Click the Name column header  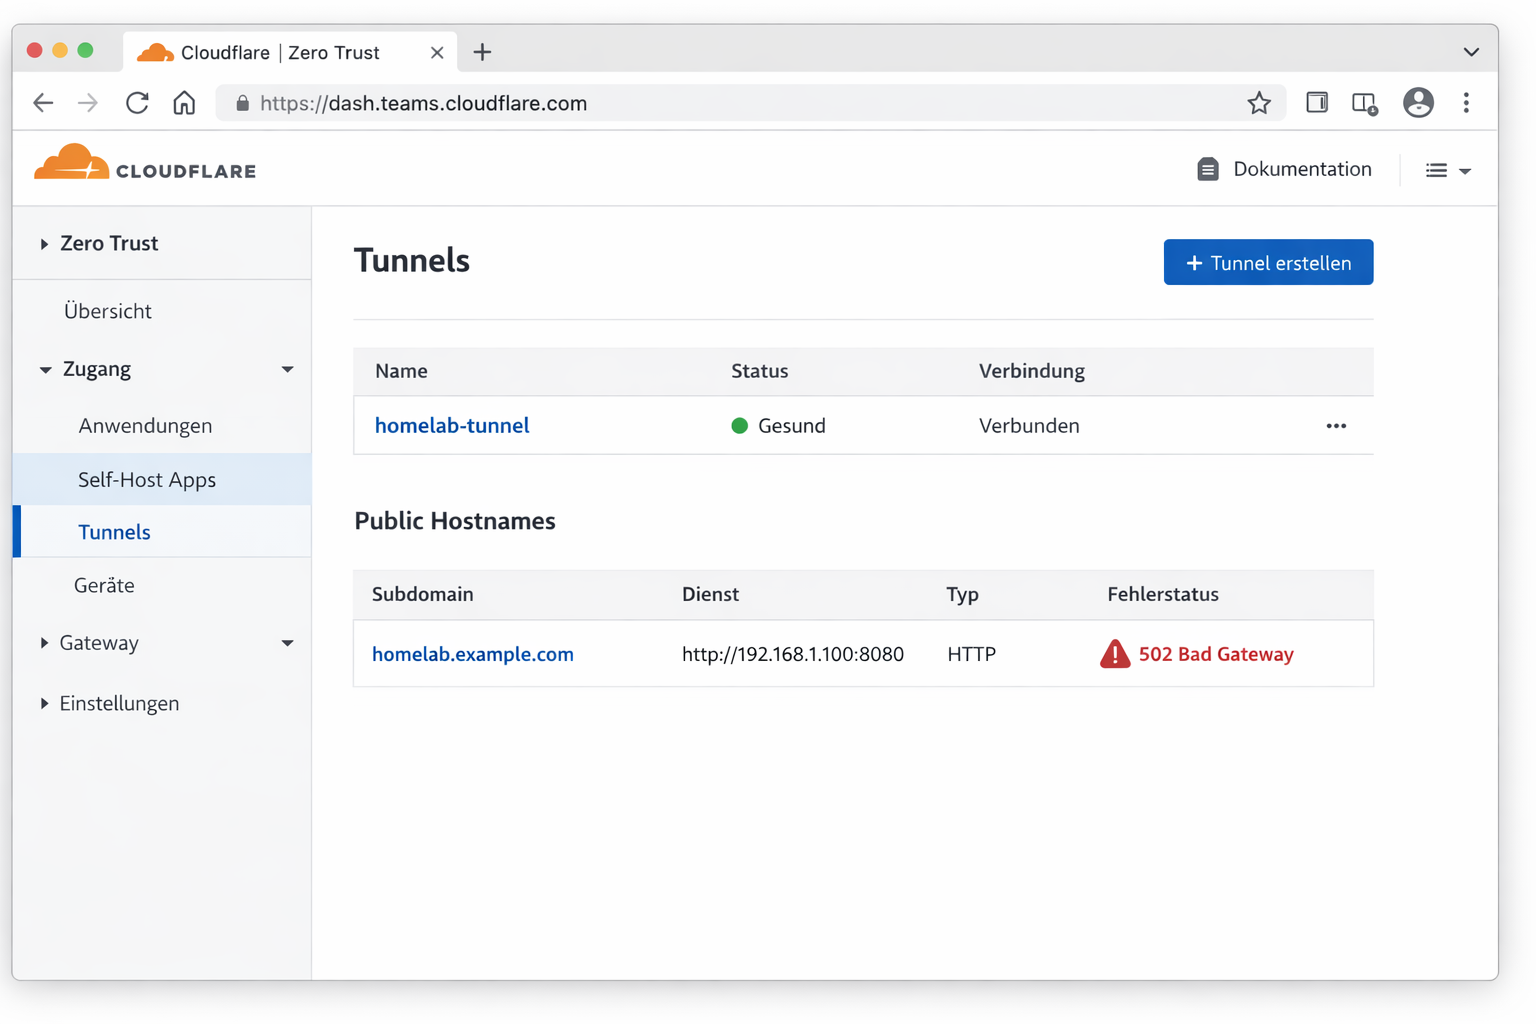pos(401,371)
